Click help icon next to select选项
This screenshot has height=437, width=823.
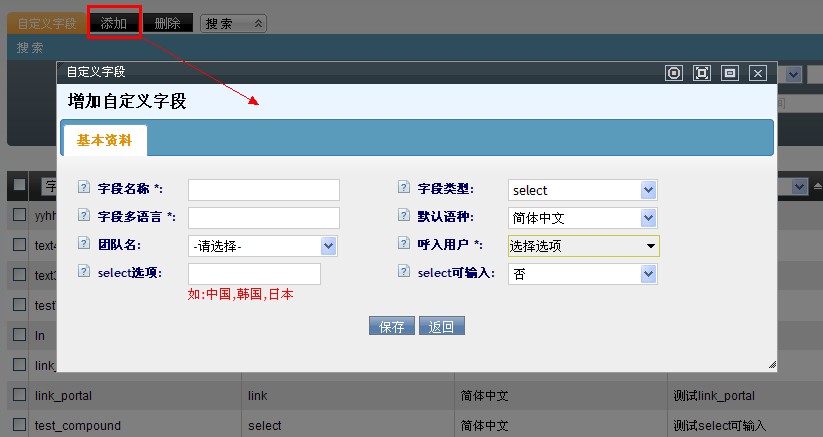83,271
